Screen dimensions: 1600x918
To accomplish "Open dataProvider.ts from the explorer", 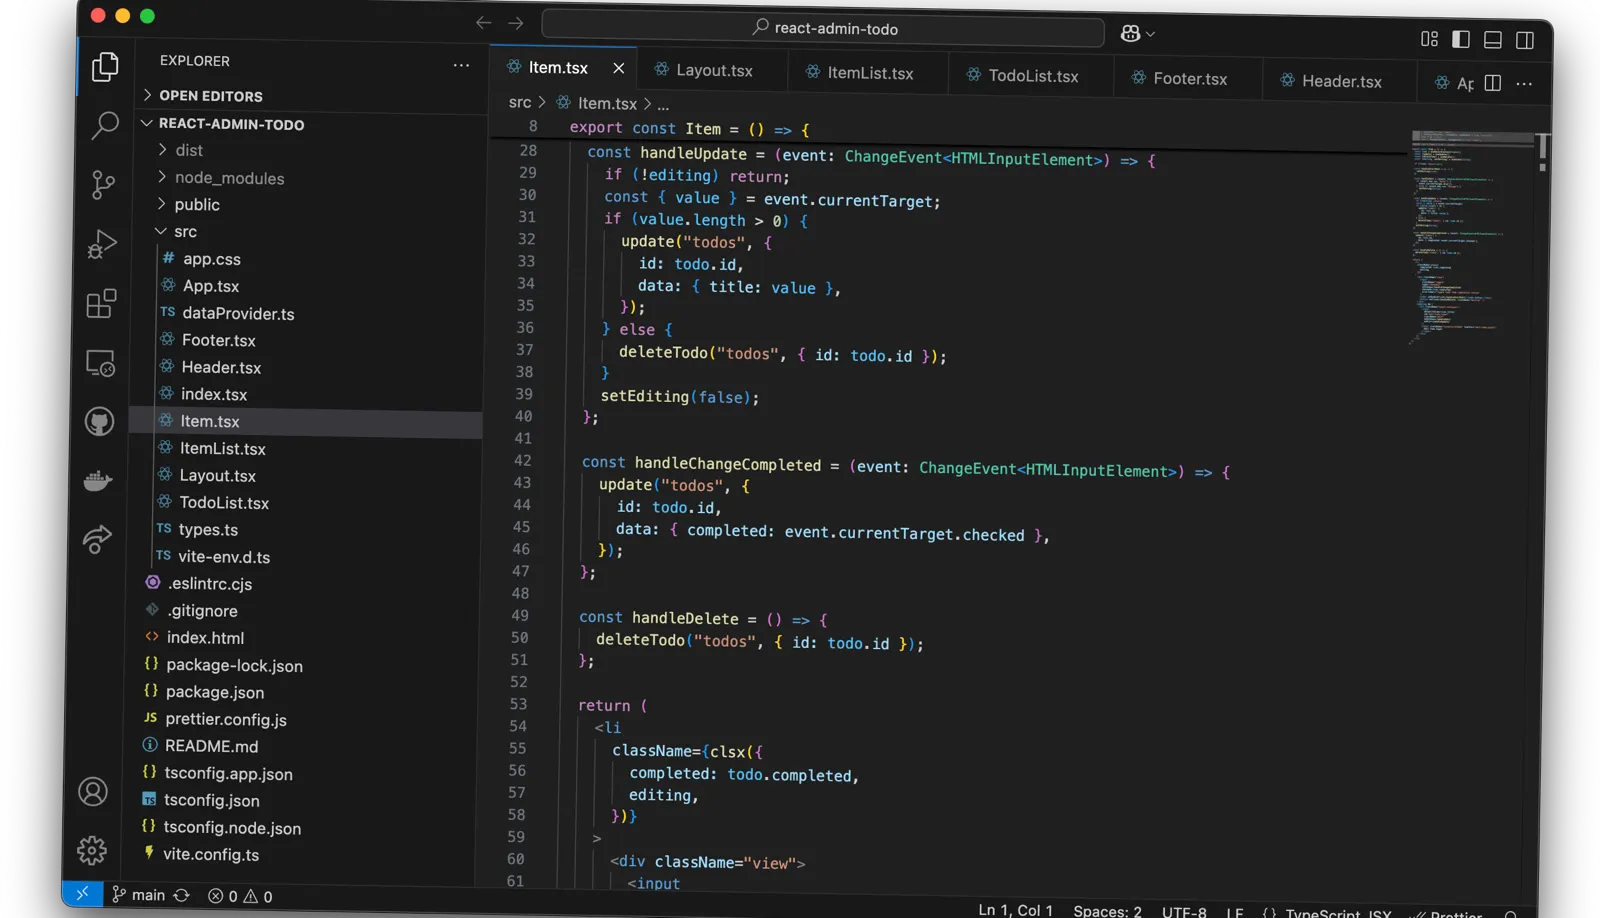I will tap(238, 314).
